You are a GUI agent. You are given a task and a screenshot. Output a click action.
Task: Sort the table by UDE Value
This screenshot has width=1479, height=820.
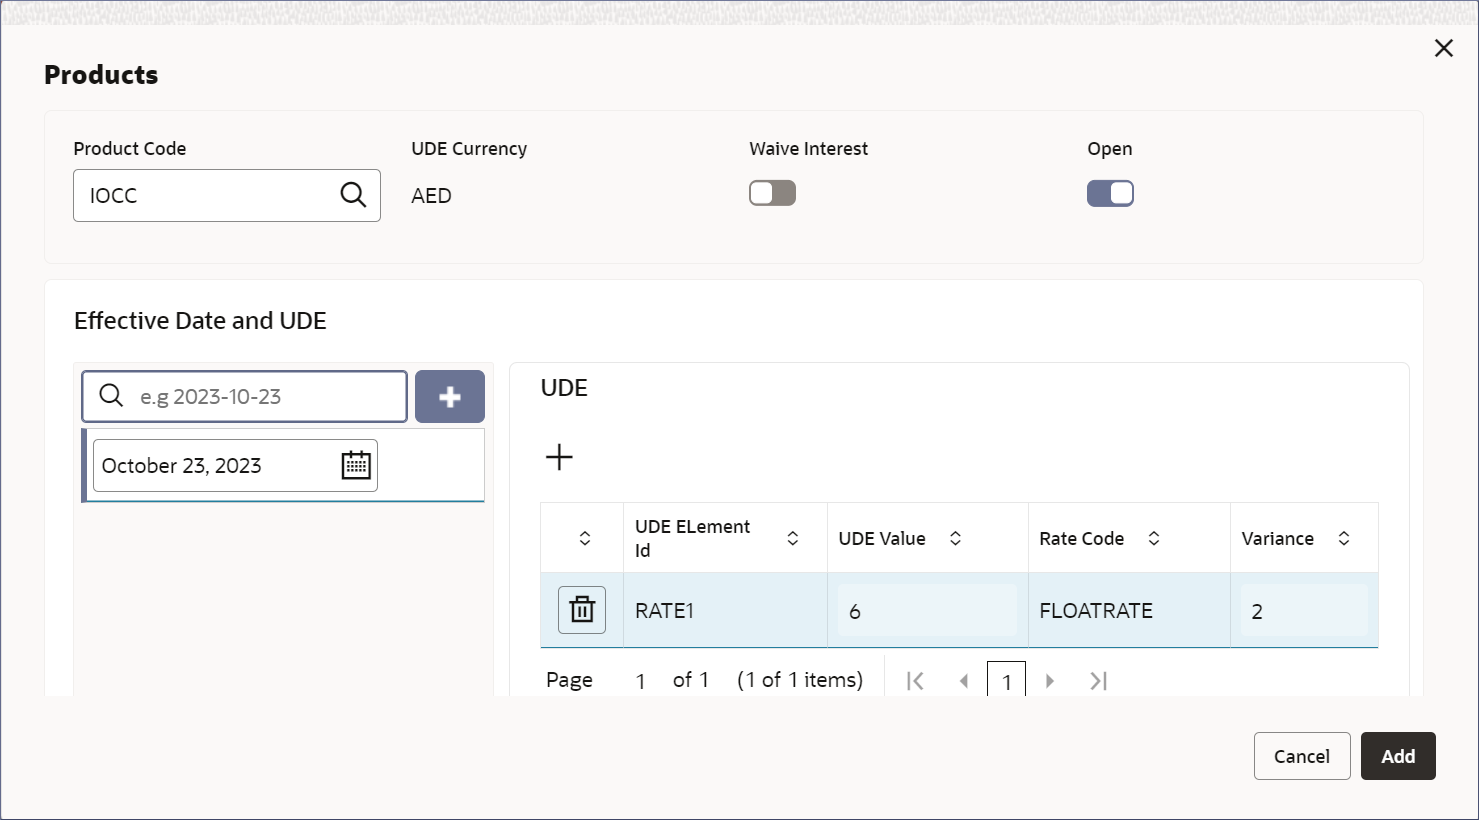956,538
